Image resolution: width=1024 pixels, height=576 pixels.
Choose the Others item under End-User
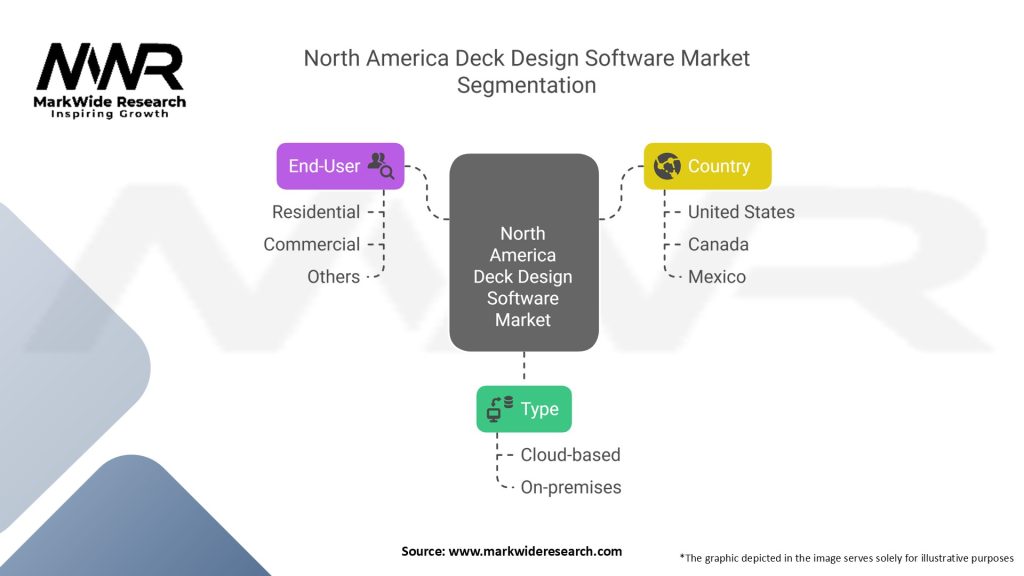click(333, 277)
